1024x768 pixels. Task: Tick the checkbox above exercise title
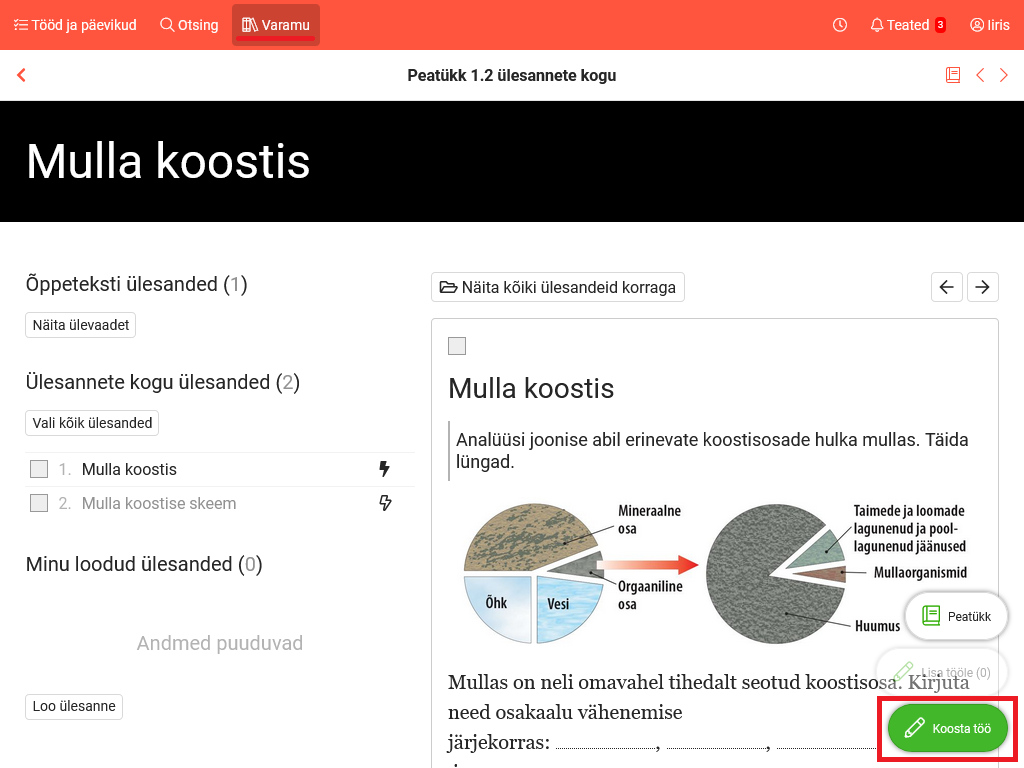point(457,346)
